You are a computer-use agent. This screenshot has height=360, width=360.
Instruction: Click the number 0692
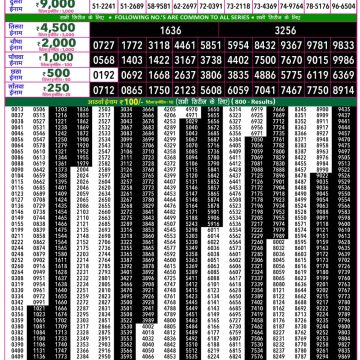[x=132, y=75]
